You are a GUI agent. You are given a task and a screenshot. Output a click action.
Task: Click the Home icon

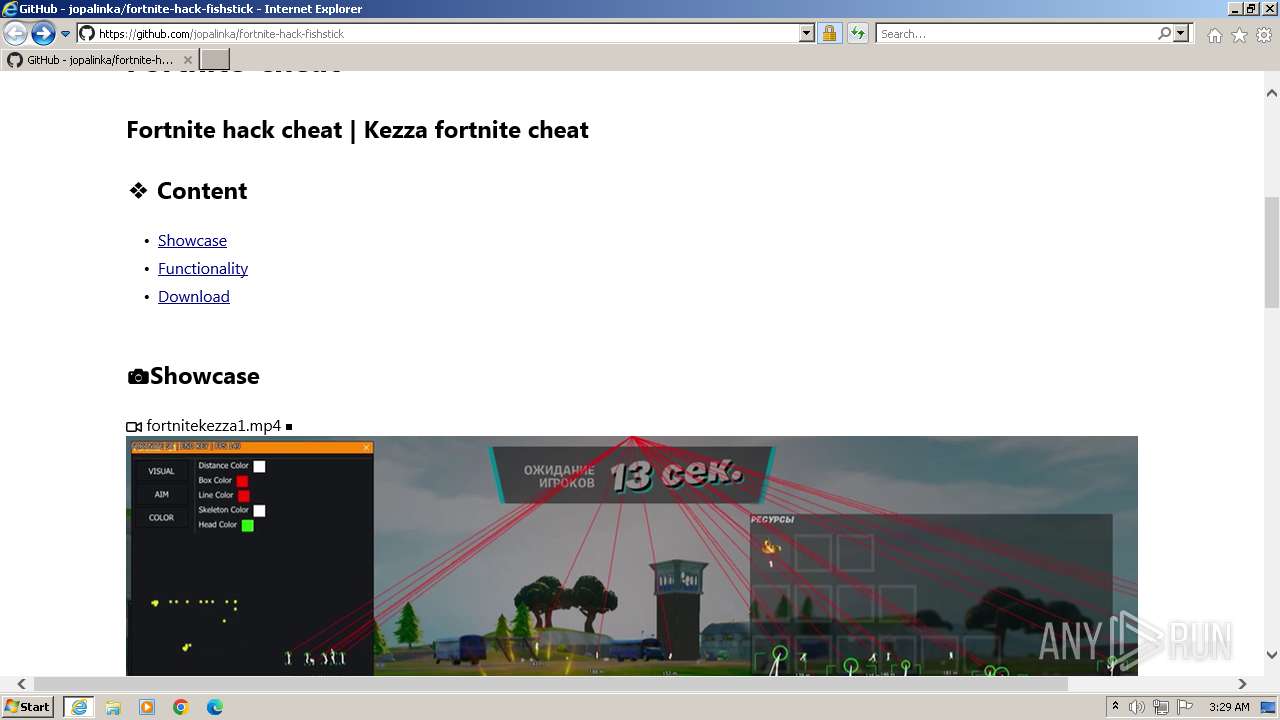[x=1214, y=35]
